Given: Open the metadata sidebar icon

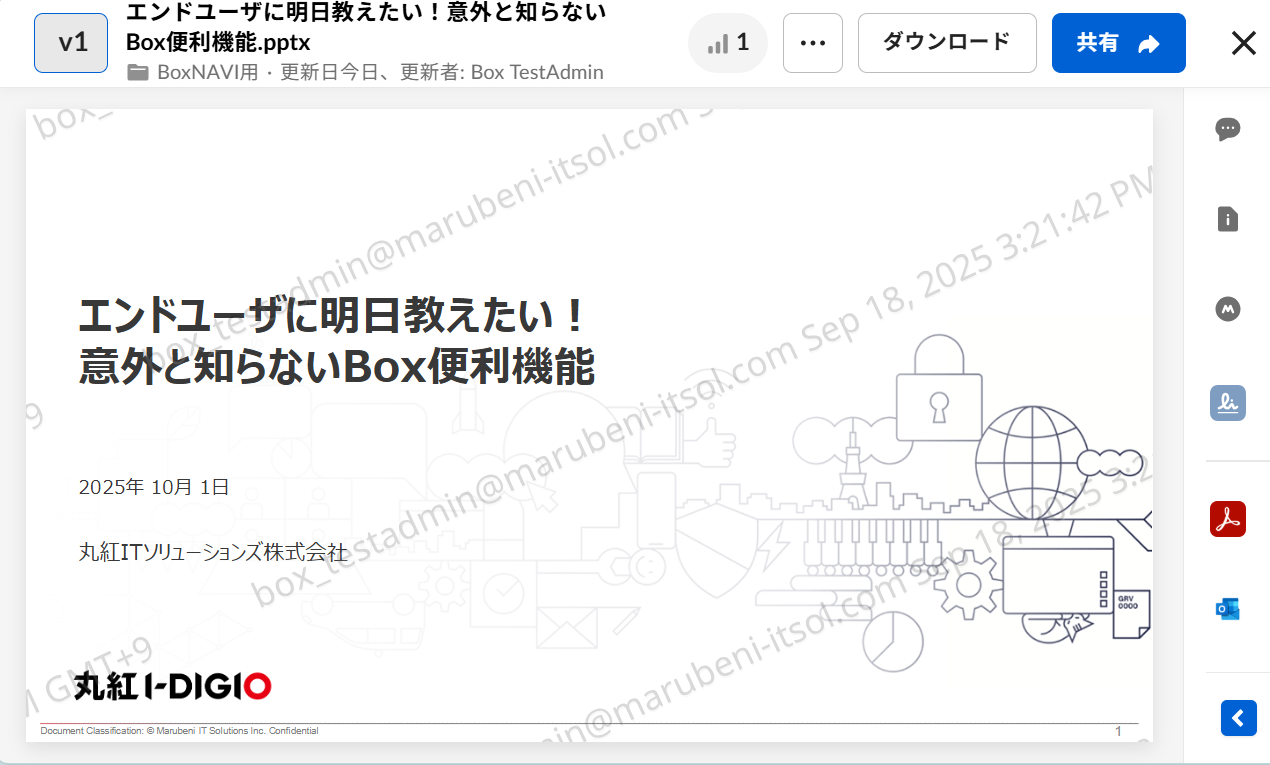Looking at the screenshot, I should pos(1228,310).
